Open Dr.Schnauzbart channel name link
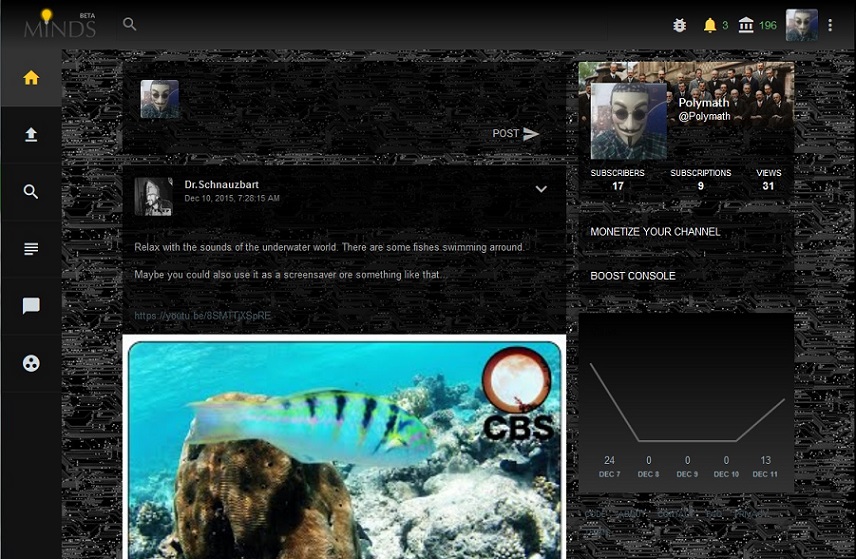 tap(222, 185)
